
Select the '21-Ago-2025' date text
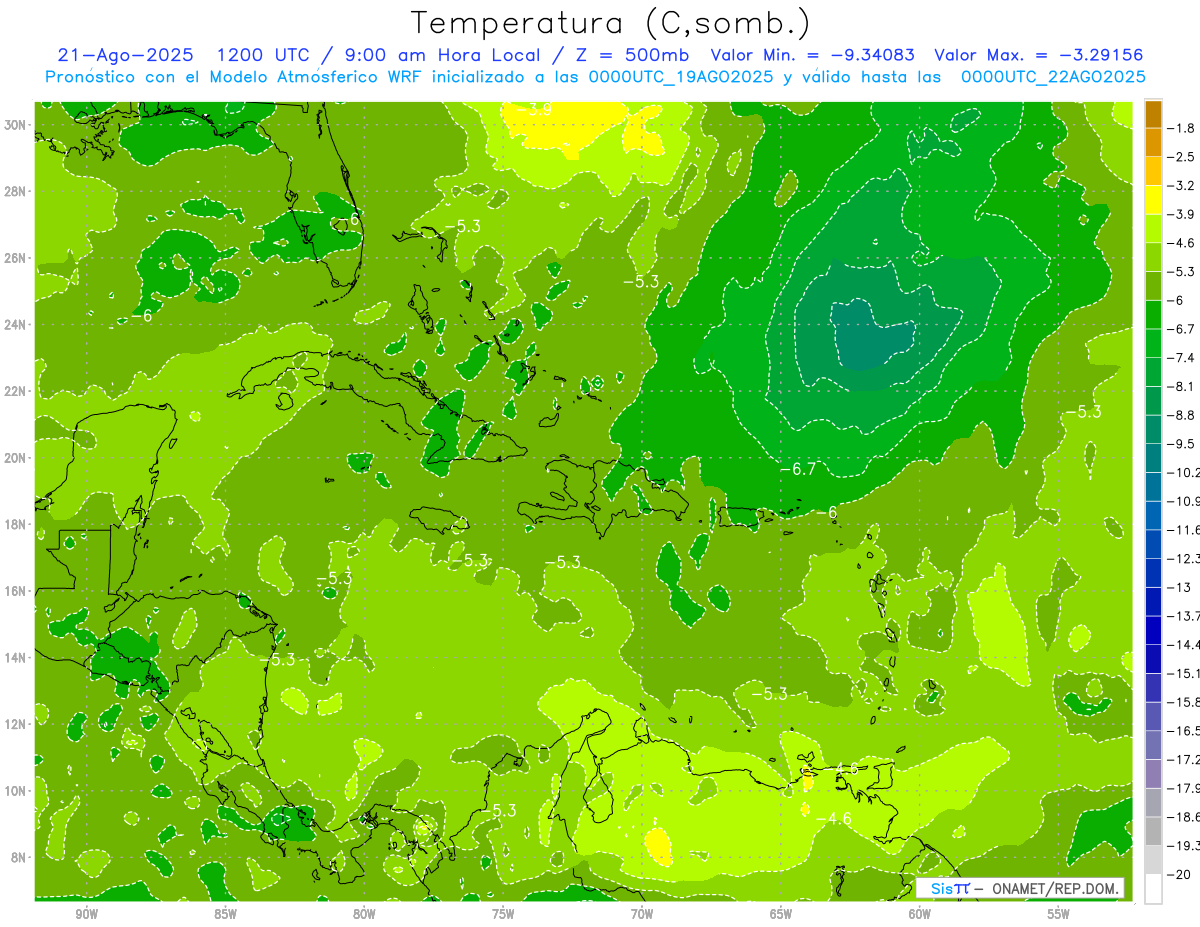125,55
